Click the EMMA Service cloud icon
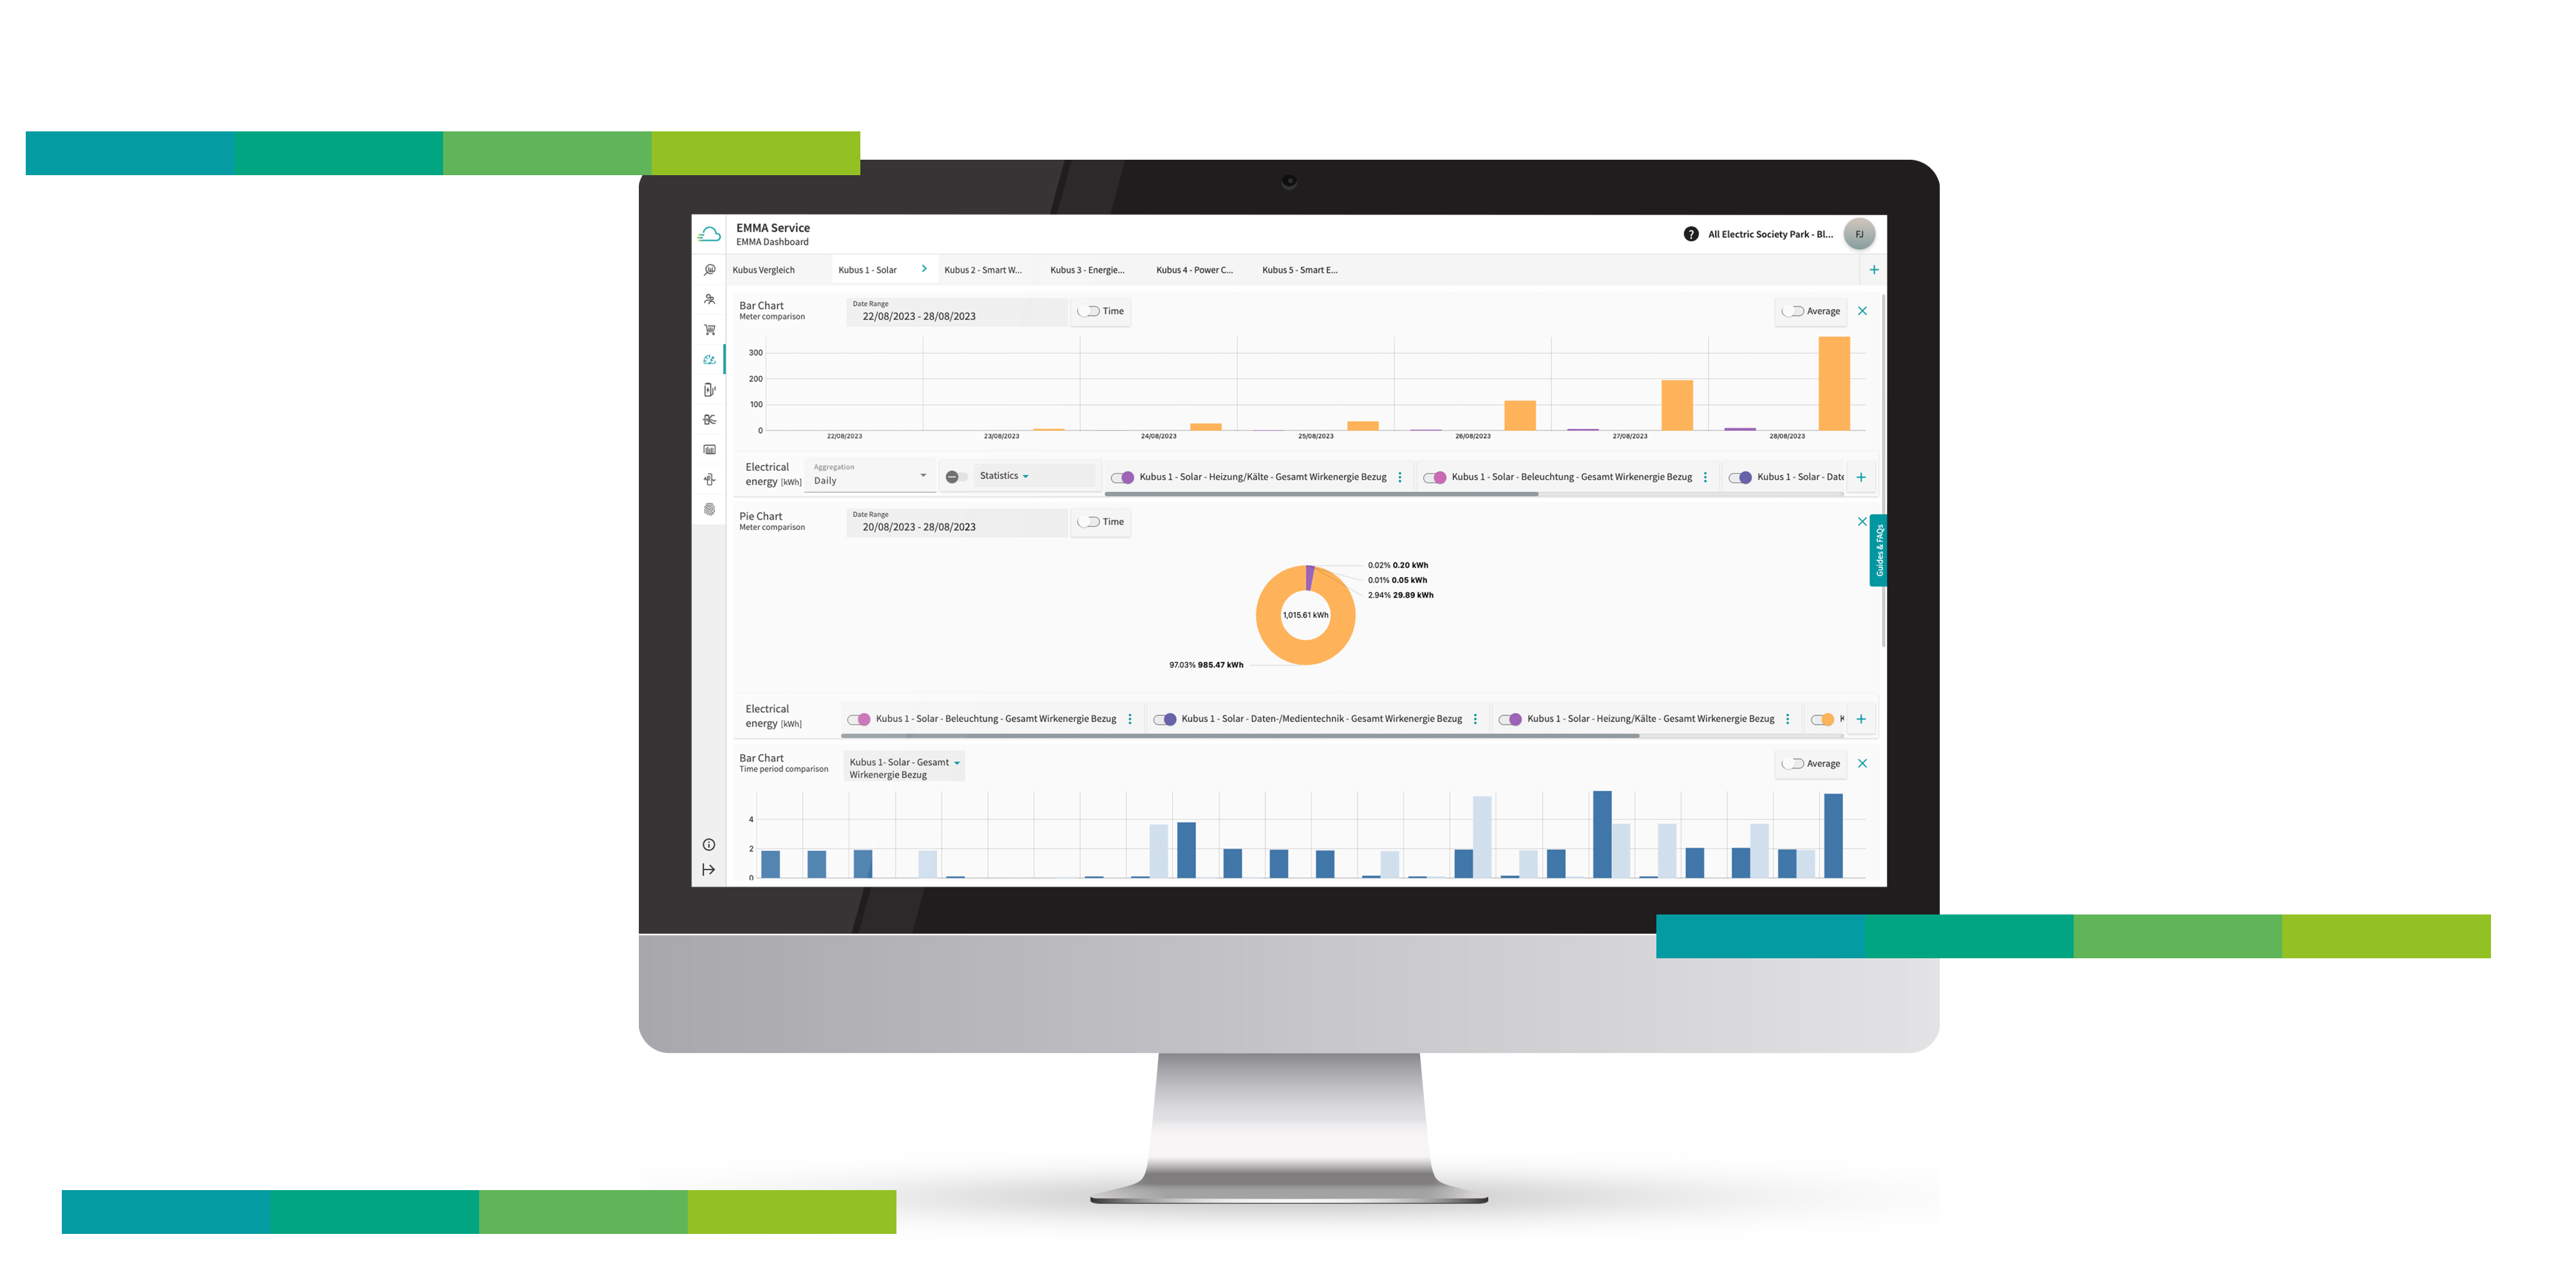The width and height of the screenshot is (2576, 1288). 710,235
